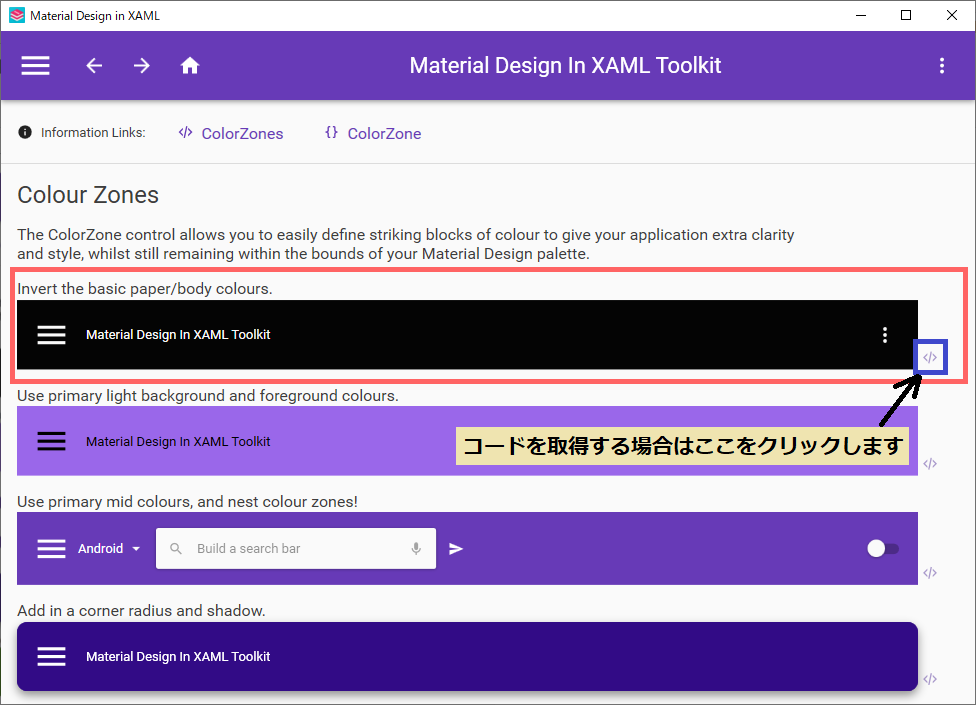
Task: Click hamburger icon in the dark rounded zone
Action: pos(51,656)
